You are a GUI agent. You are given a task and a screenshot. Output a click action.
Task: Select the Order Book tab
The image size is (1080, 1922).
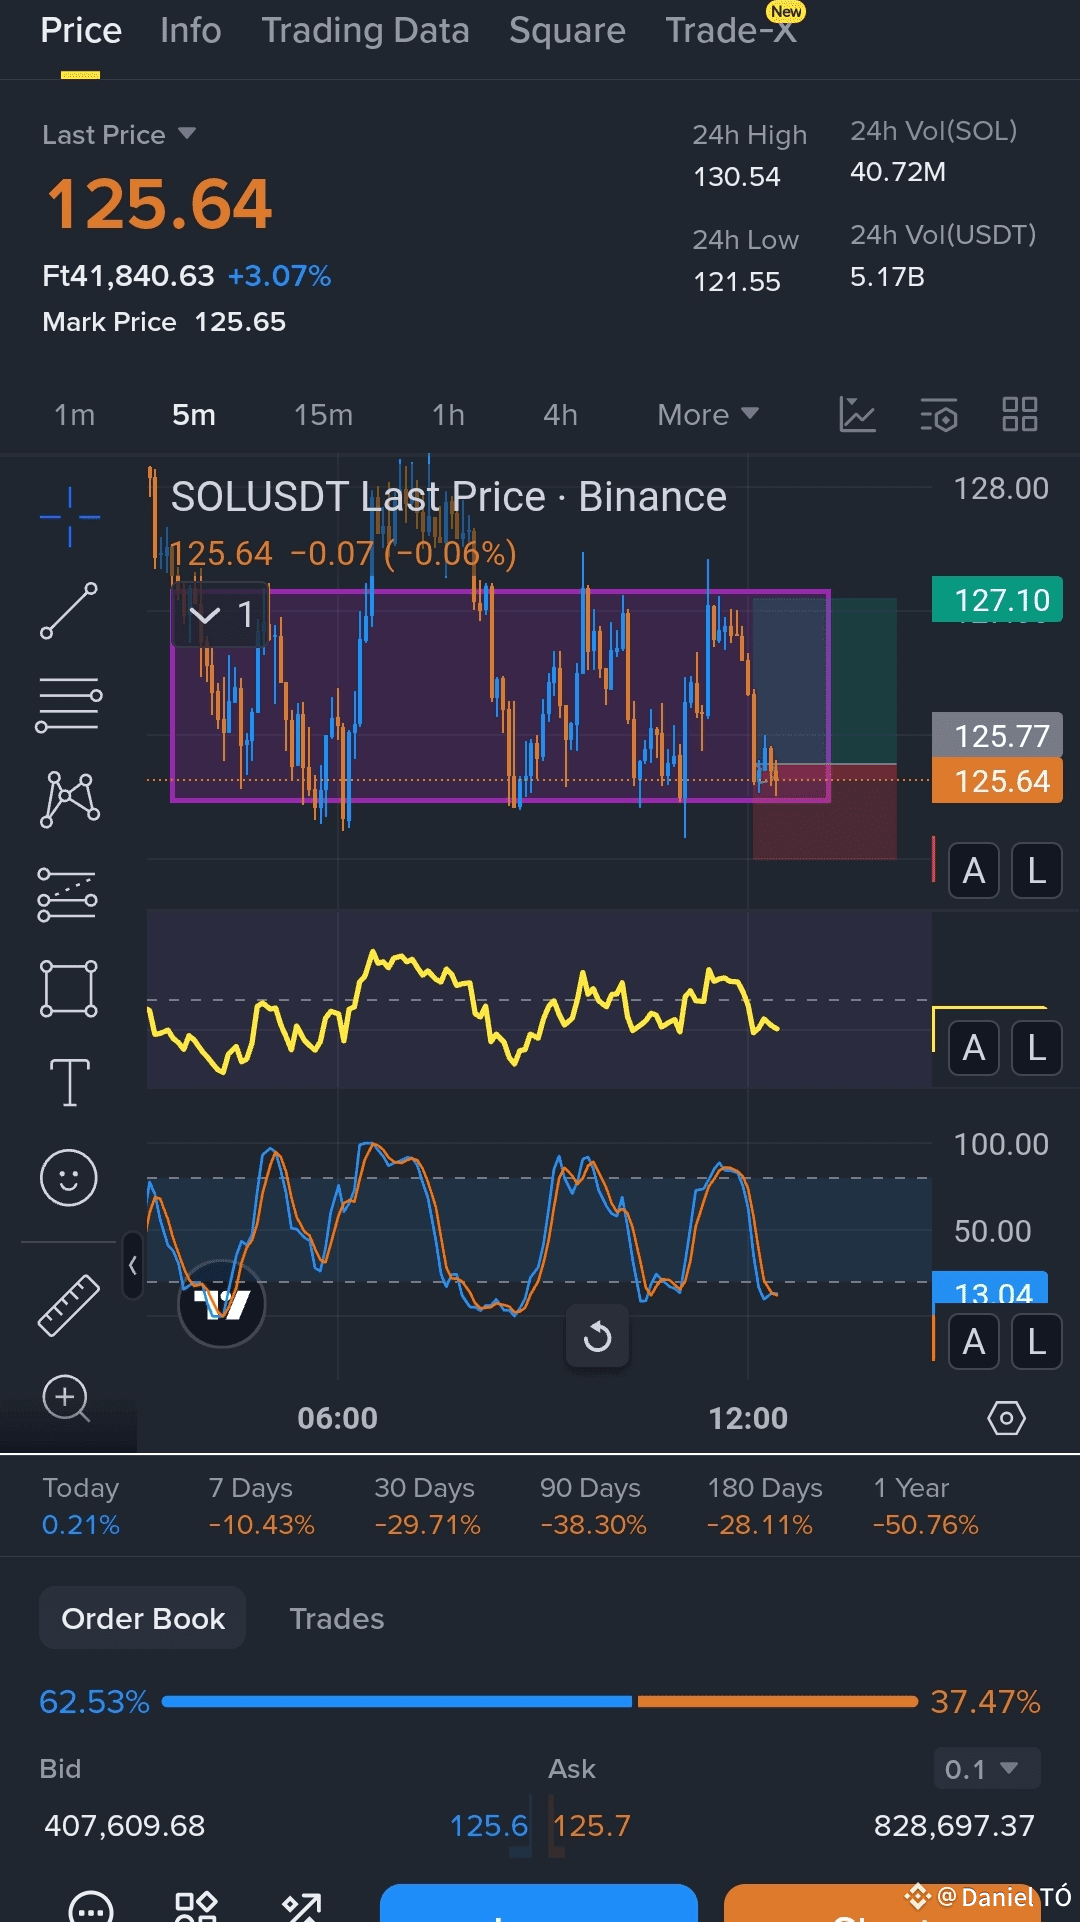(x=143, y=1618)
